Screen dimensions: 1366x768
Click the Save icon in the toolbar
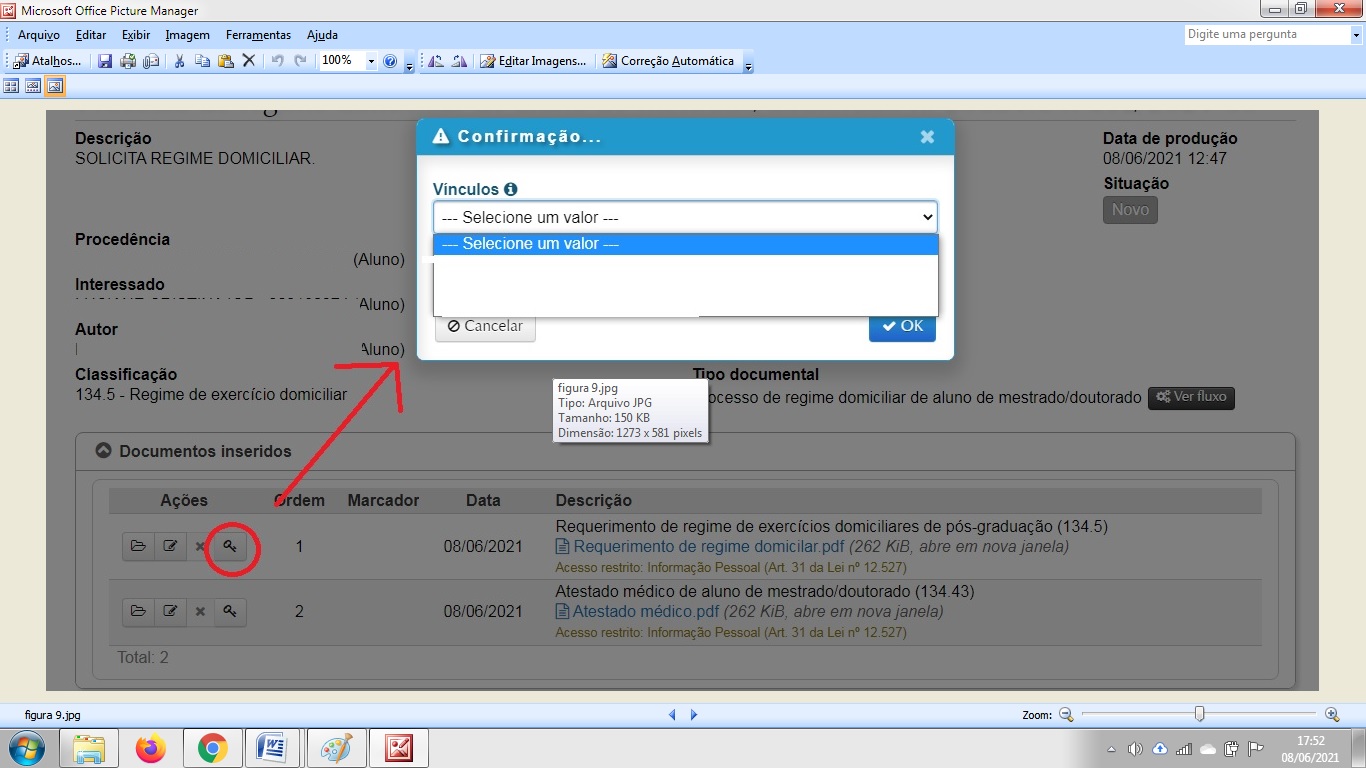(x=105, y=61)
